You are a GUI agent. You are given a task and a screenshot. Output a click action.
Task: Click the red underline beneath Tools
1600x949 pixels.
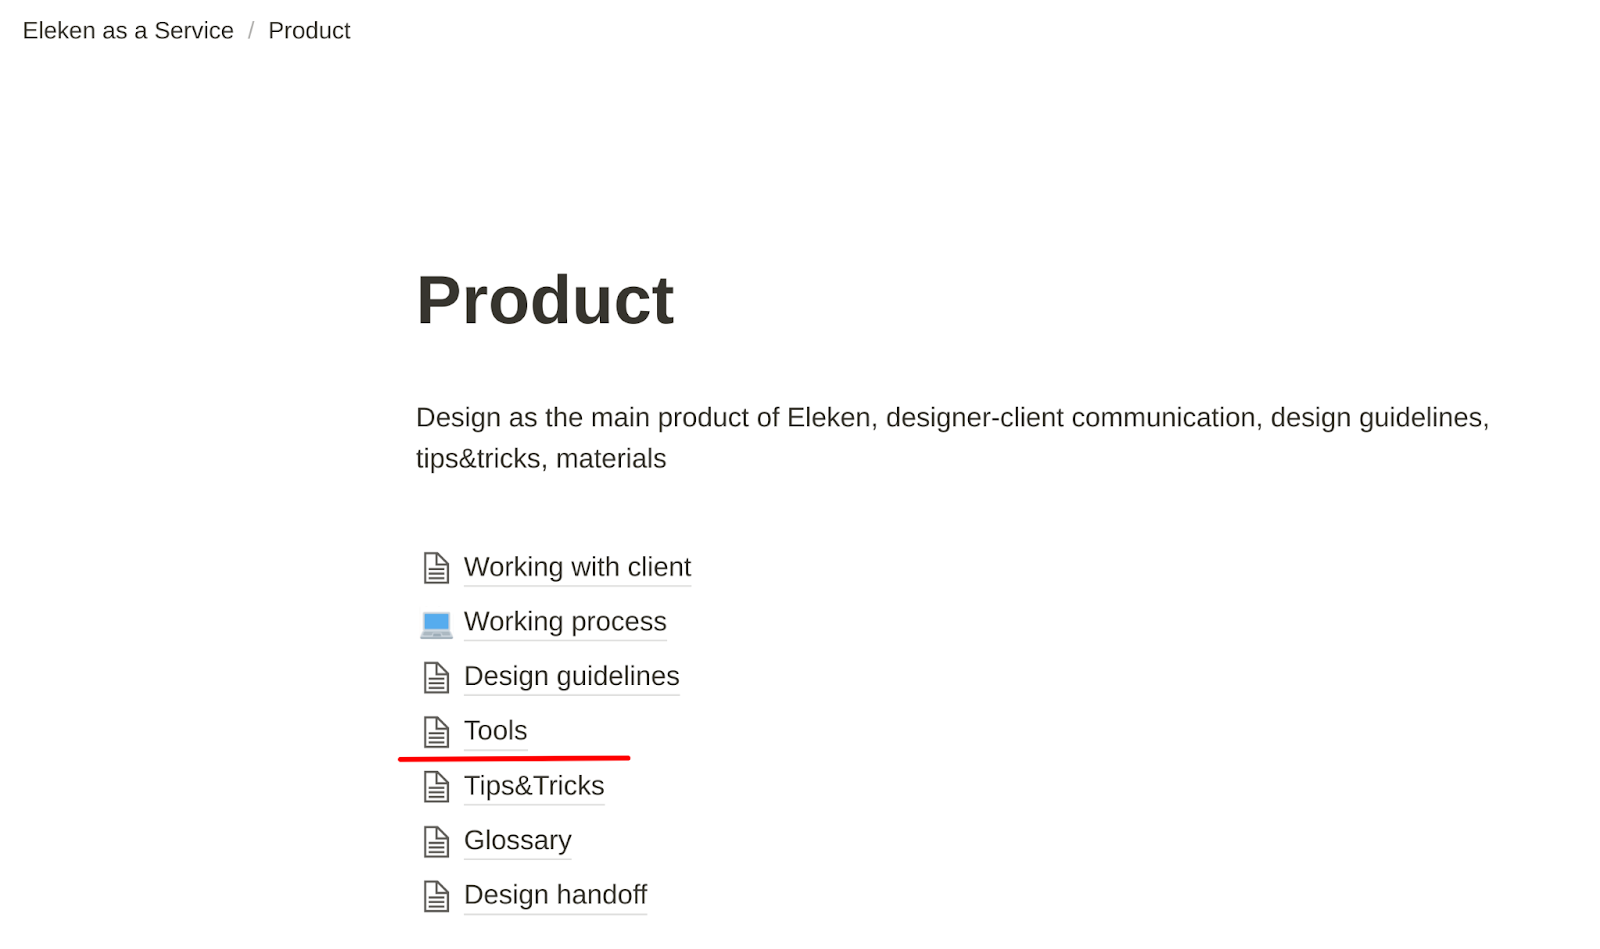(514, 759)
